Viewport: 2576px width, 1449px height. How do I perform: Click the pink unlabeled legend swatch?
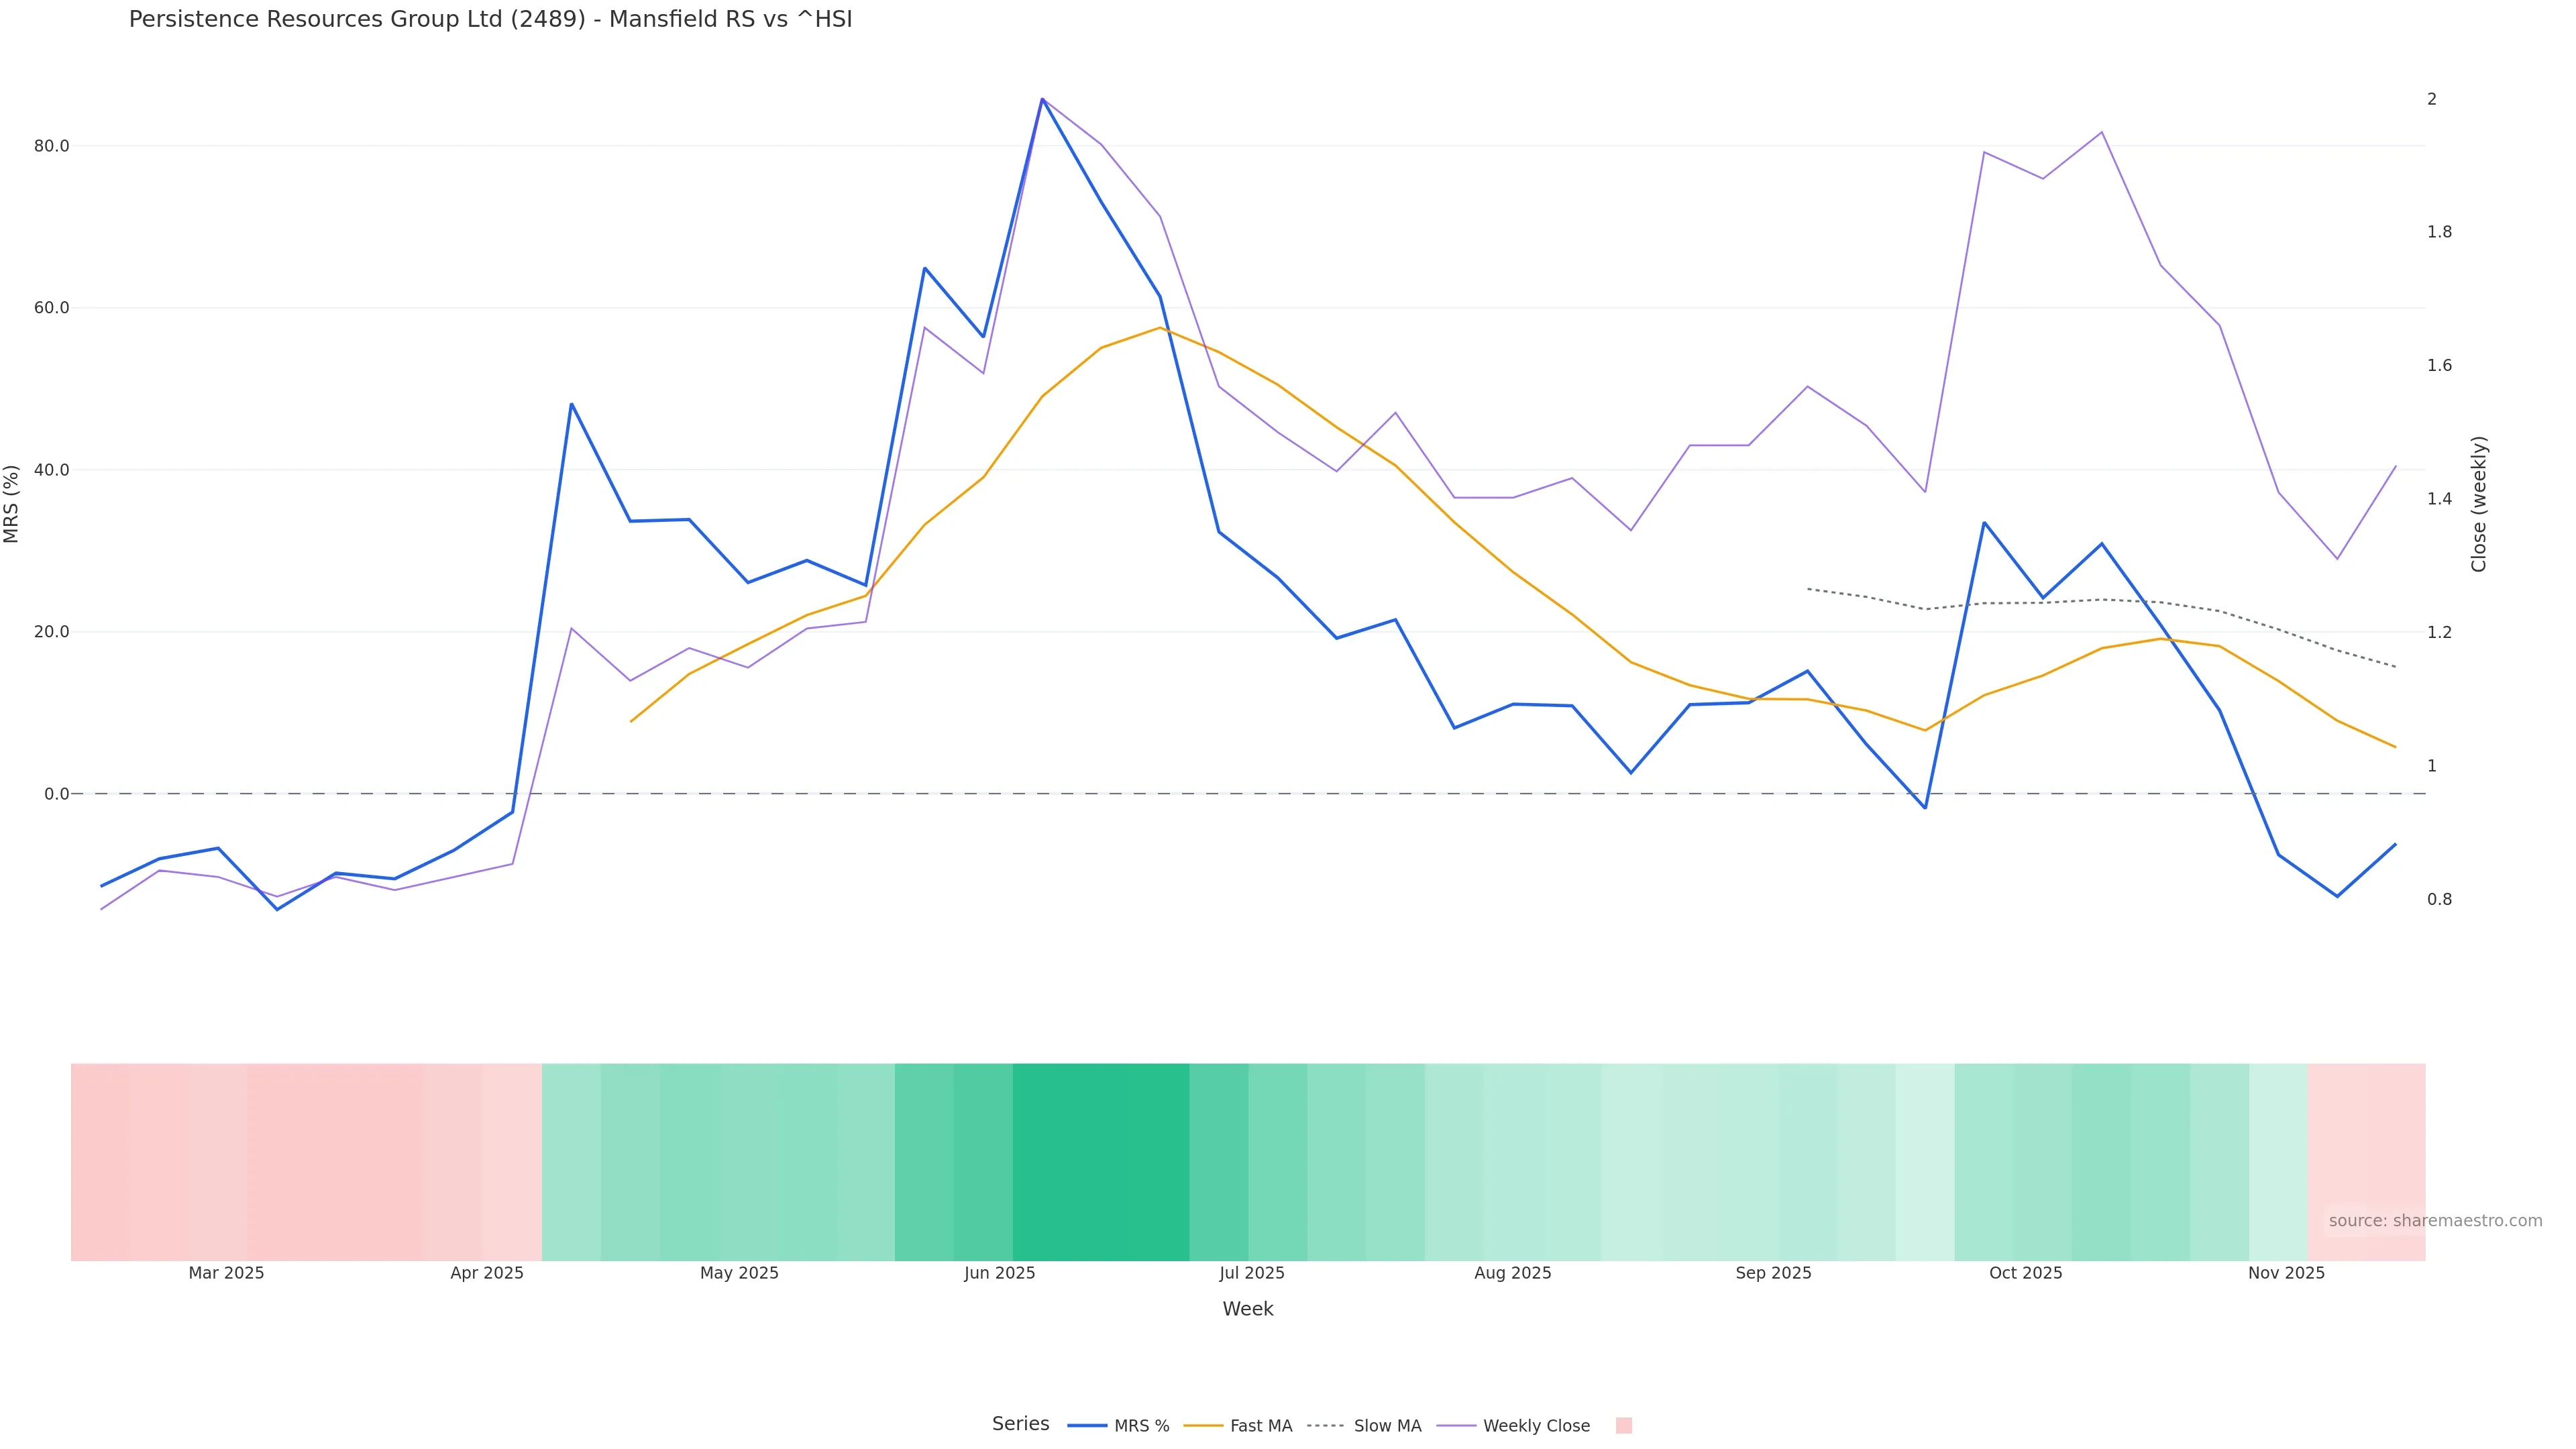(x=1623, y=1426)
